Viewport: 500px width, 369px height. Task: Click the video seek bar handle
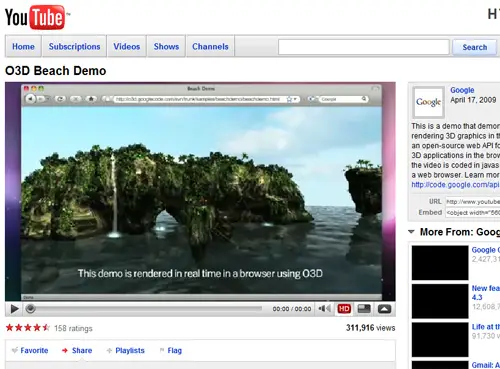[30, 309]
